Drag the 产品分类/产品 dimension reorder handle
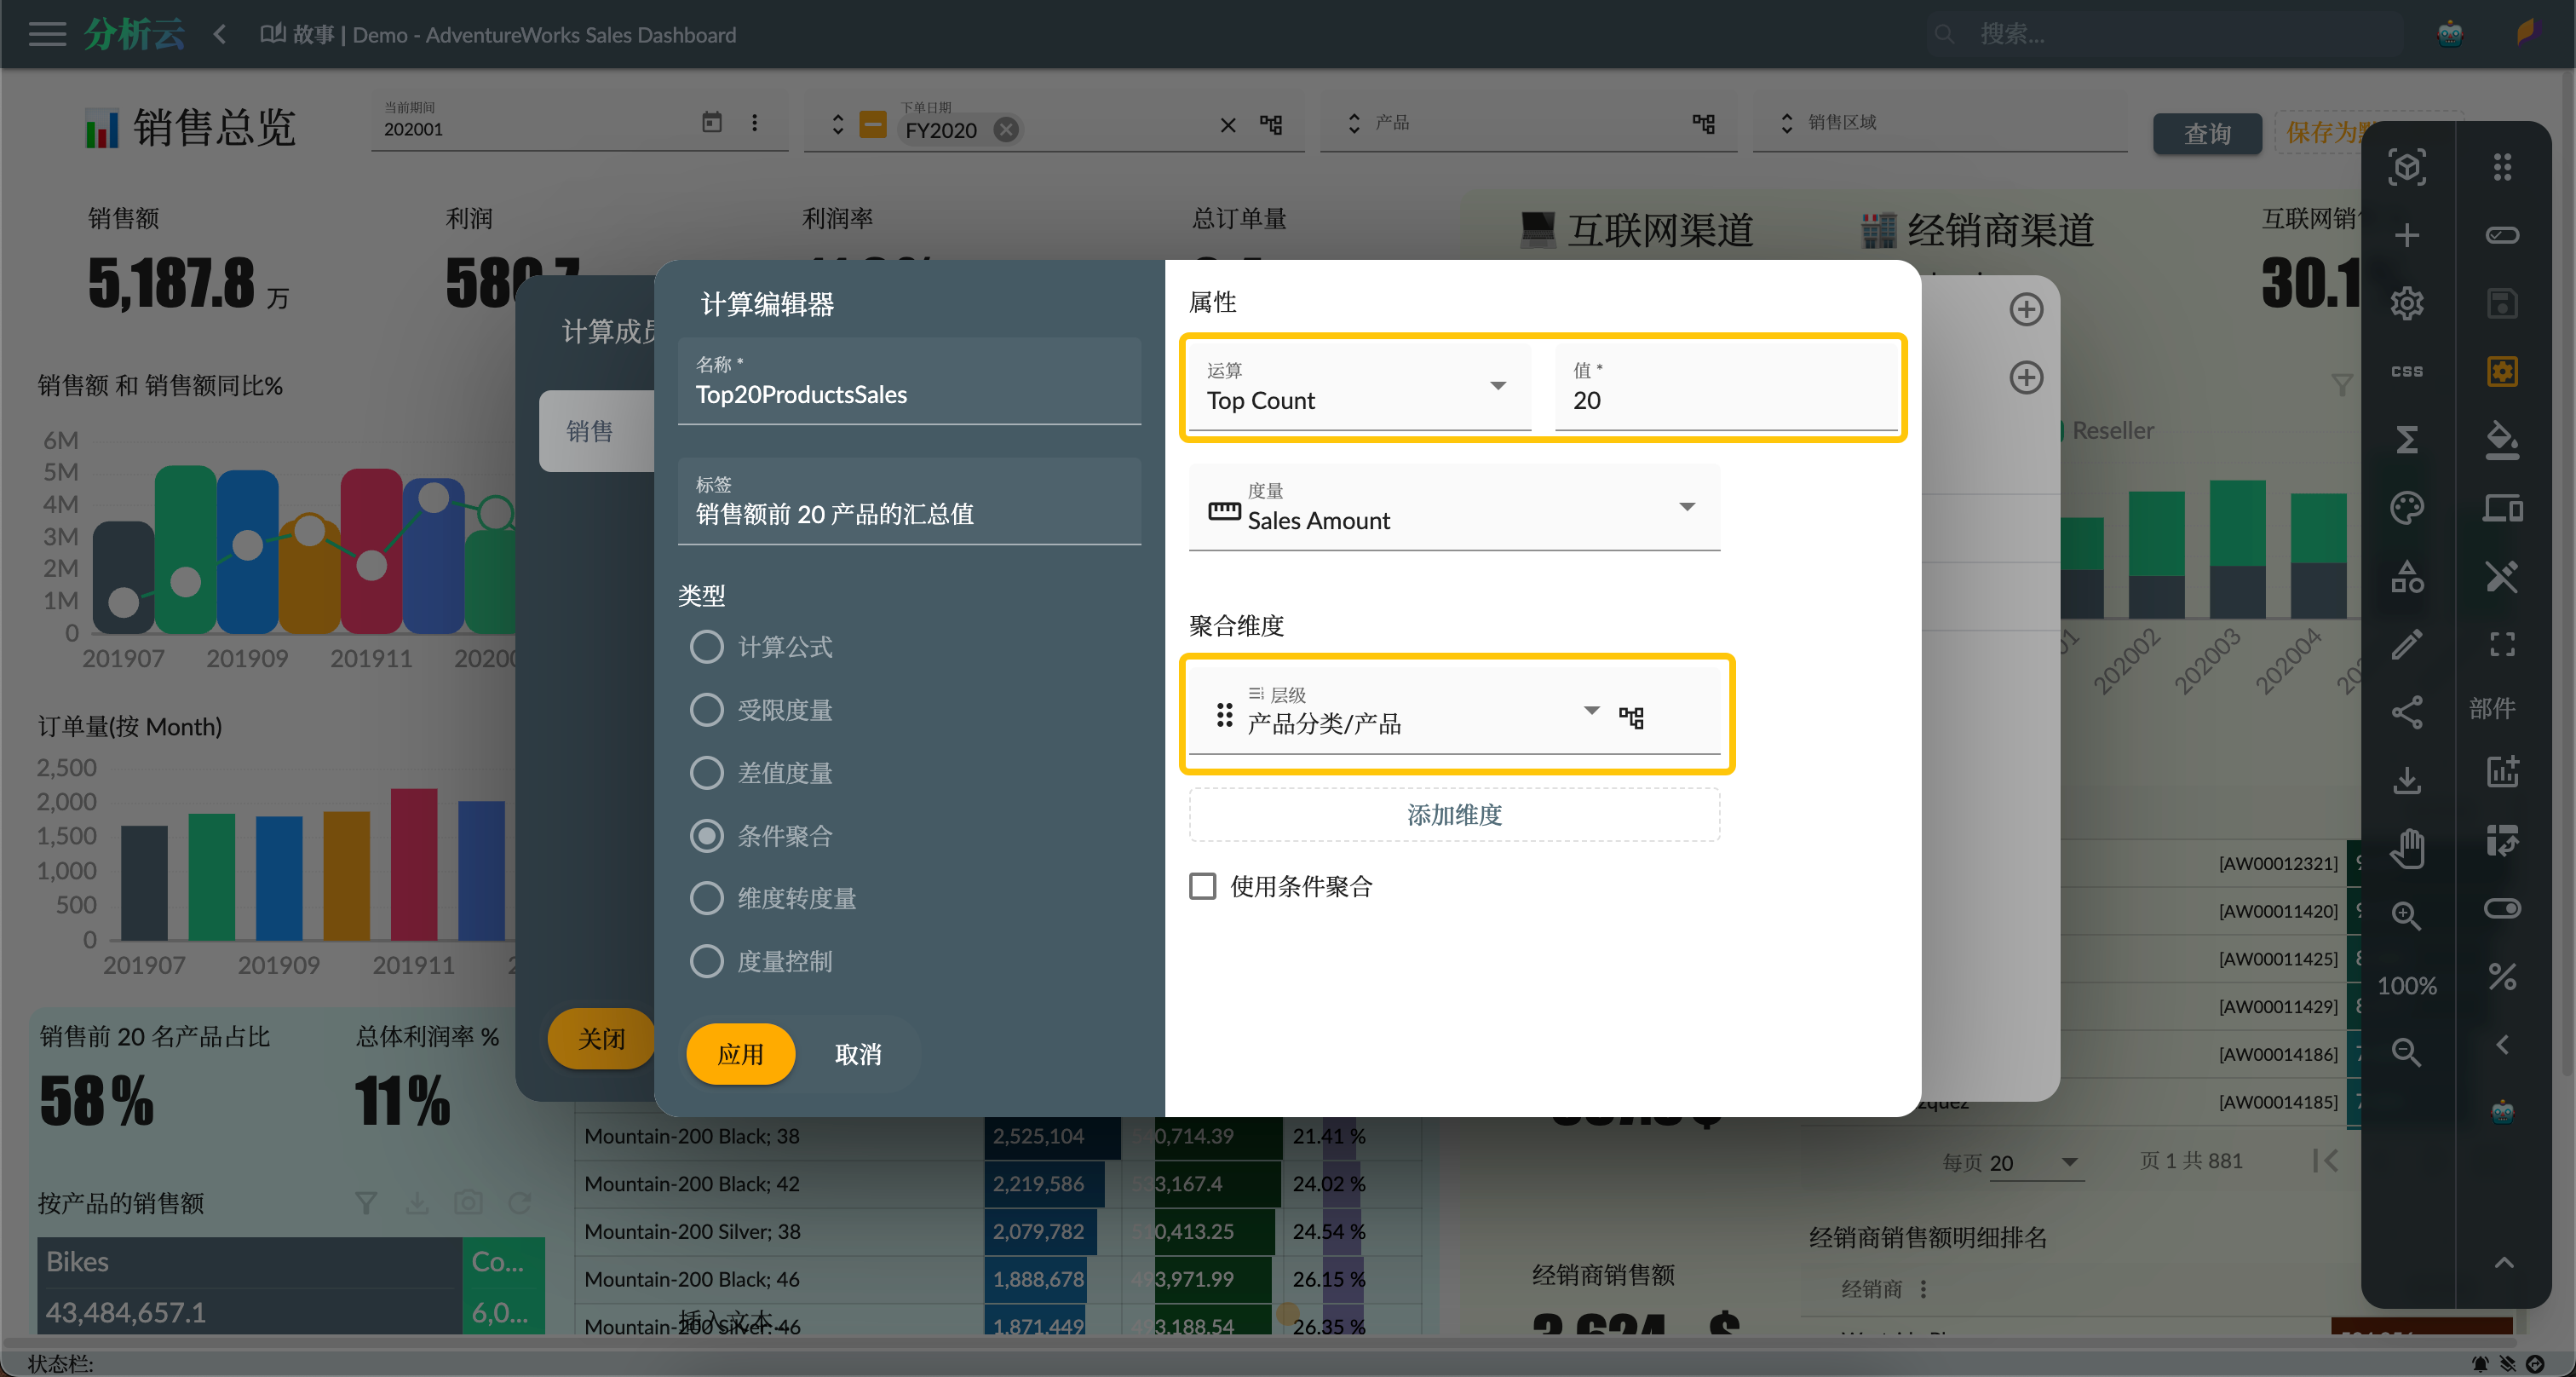 1223,712
